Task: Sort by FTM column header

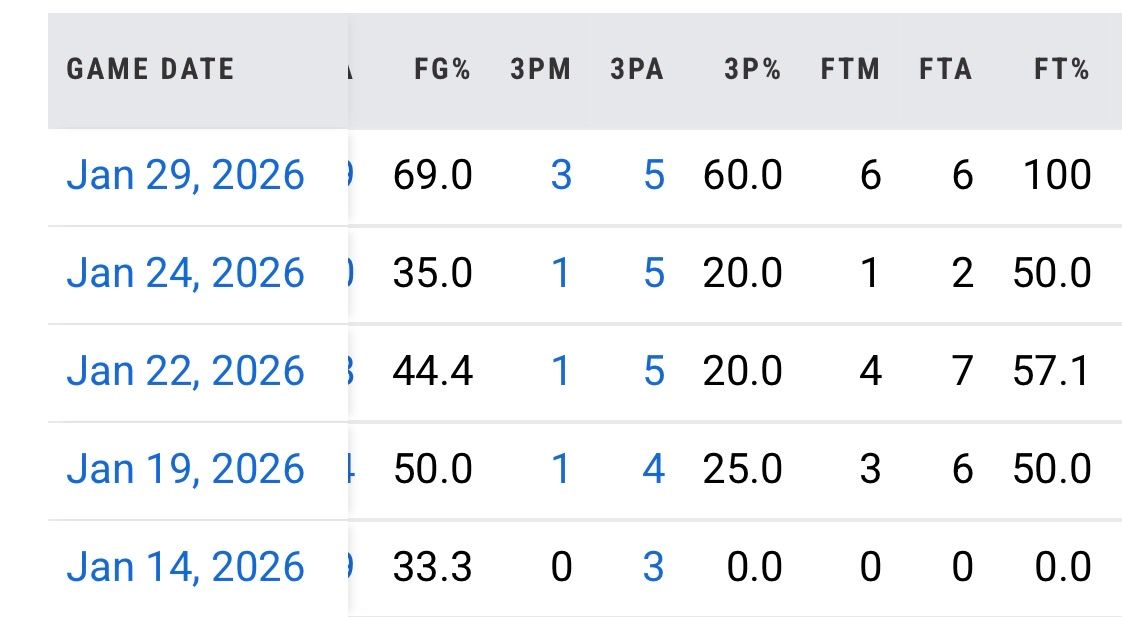Action: tap(850, 69)
